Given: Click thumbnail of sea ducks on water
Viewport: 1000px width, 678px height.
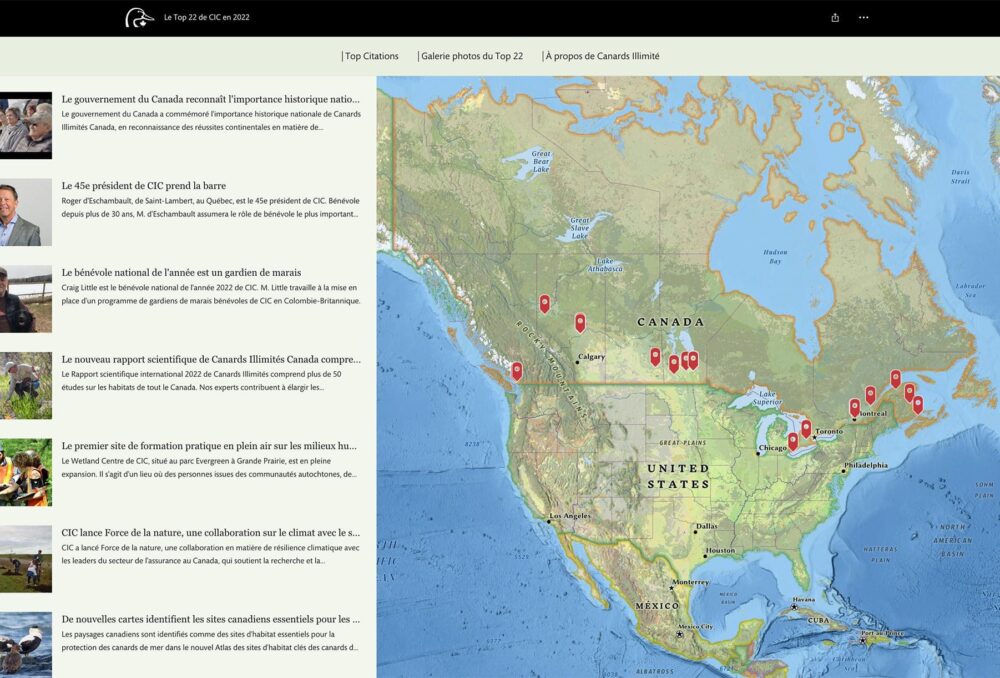Looking at the screenshot, I should point(26,645).
